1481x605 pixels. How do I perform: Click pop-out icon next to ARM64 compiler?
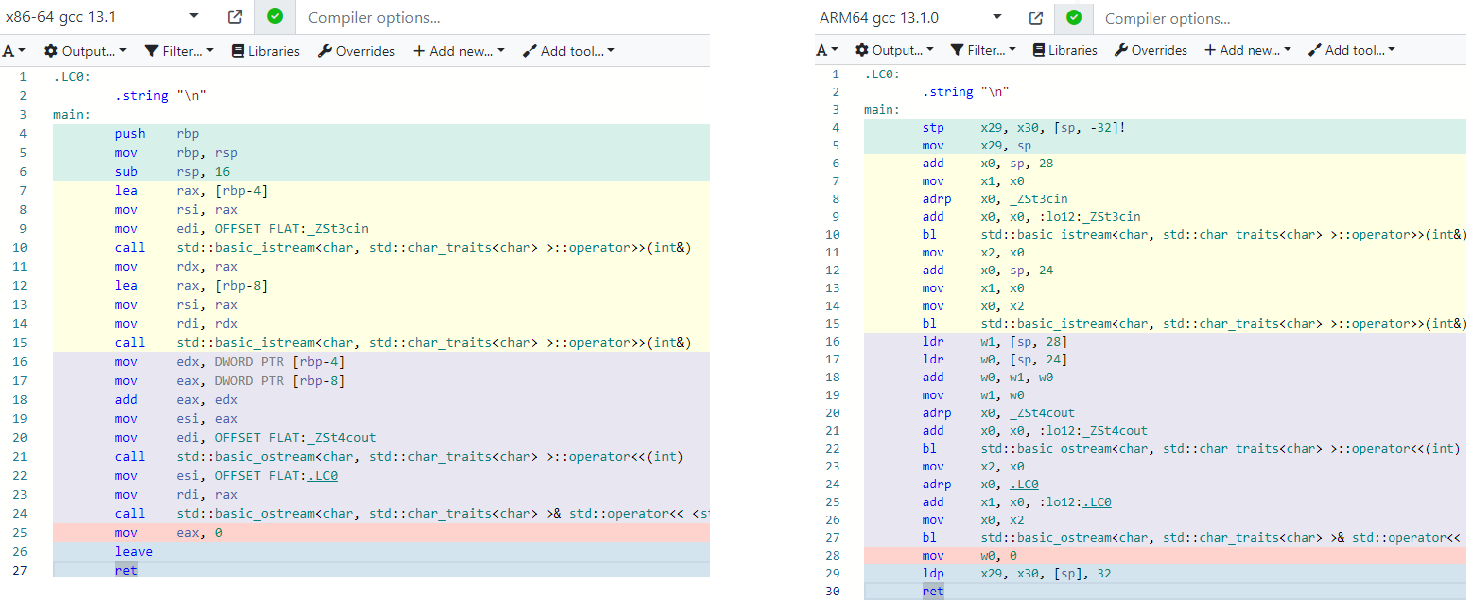pyautogui.click(x=1037, y=17)
